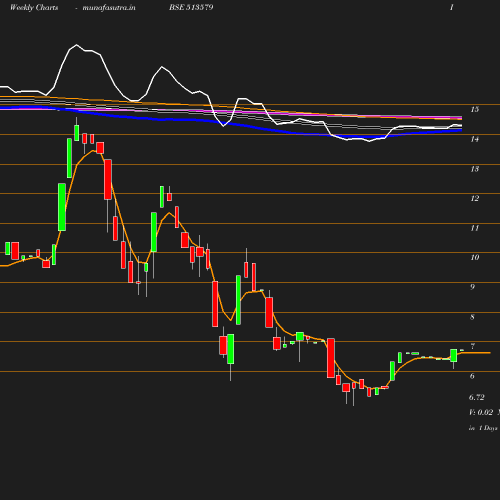Click the large red candle below price 9
500x500 pixels.
tap(215, 304)
